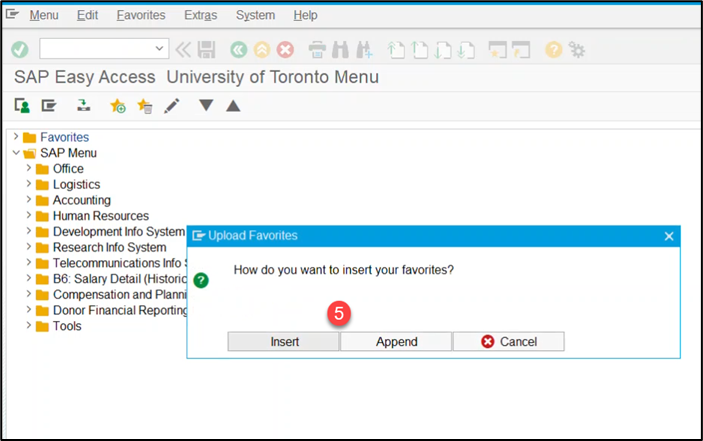Image resolution: width=703 pixels, height=441 pixels.
Task: Click the Previous Page icon
Action: tap(420, 50)
